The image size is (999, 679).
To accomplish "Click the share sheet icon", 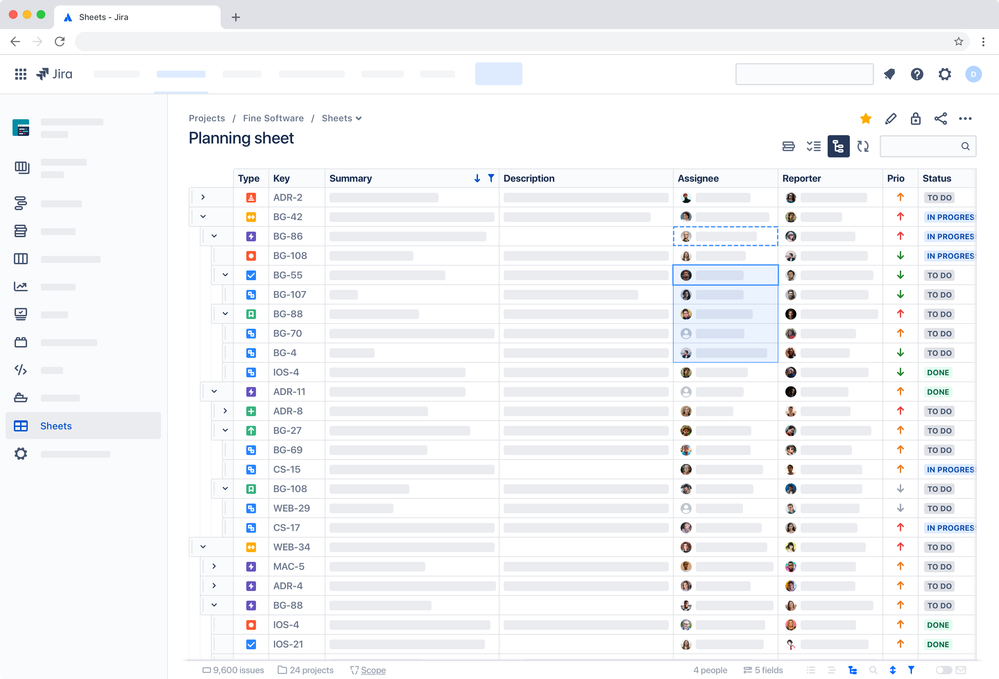I will point(940,118).
